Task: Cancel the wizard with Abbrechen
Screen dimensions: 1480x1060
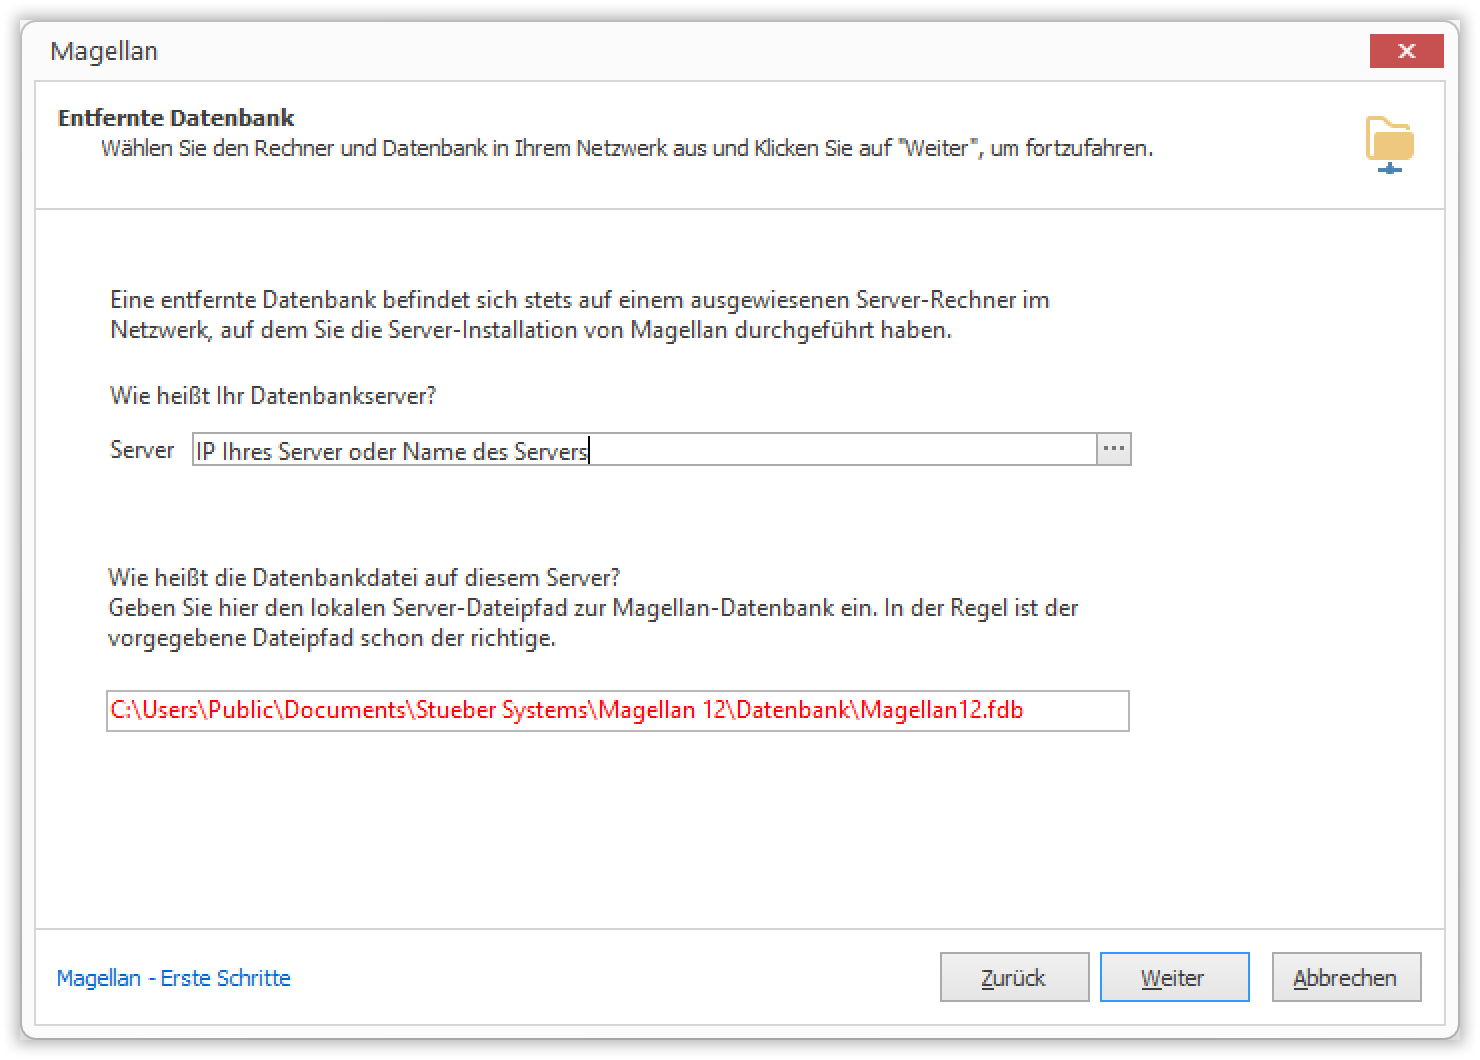Action: 1346,977
